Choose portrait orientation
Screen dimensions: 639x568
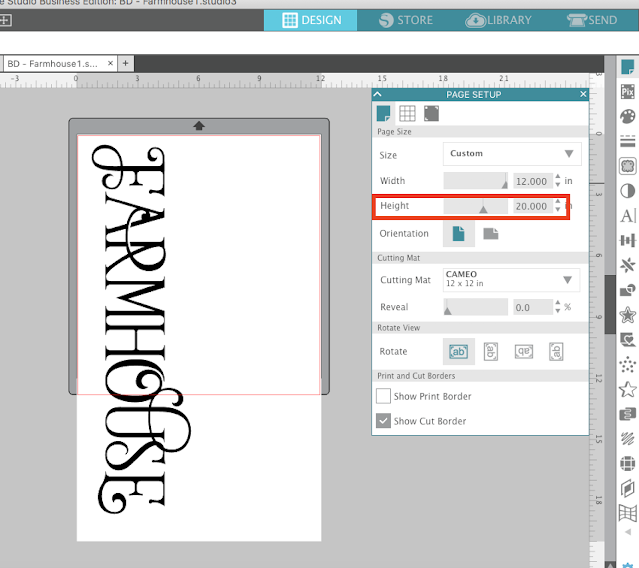459,234
